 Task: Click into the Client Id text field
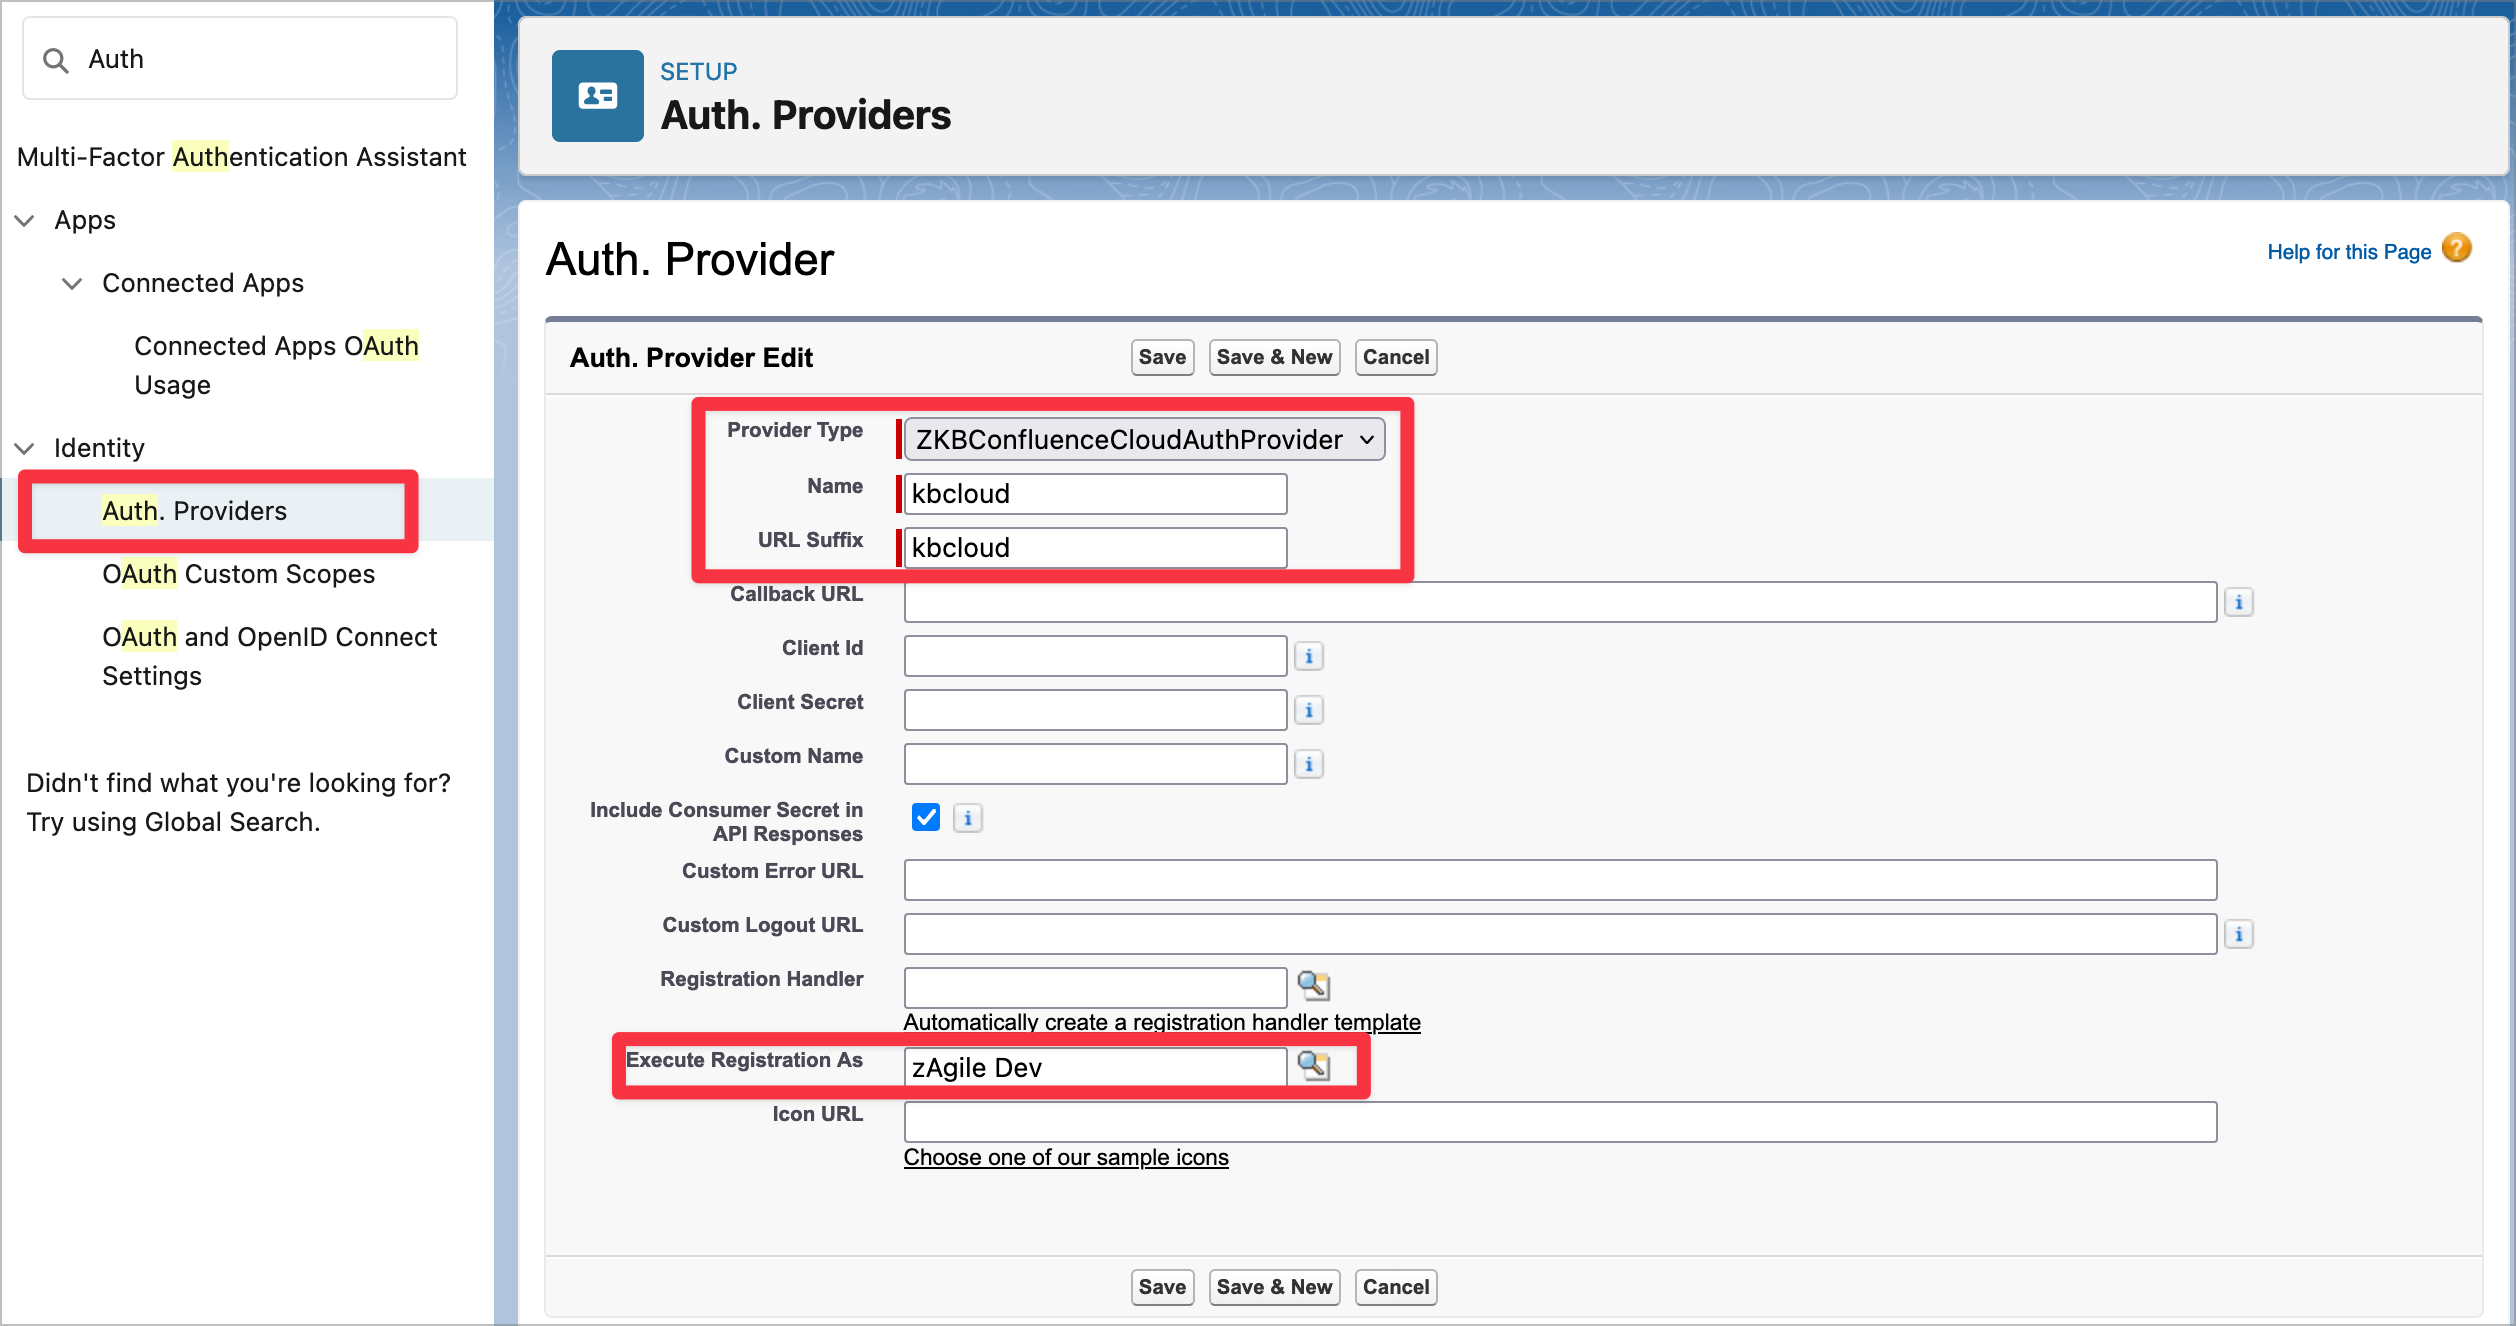pos(1094,656)
